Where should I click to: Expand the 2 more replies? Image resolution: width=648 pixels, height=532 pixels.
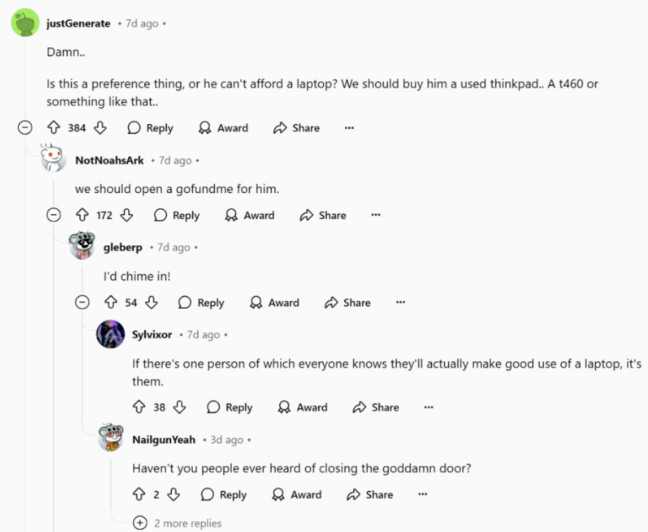tap(177, 523)
